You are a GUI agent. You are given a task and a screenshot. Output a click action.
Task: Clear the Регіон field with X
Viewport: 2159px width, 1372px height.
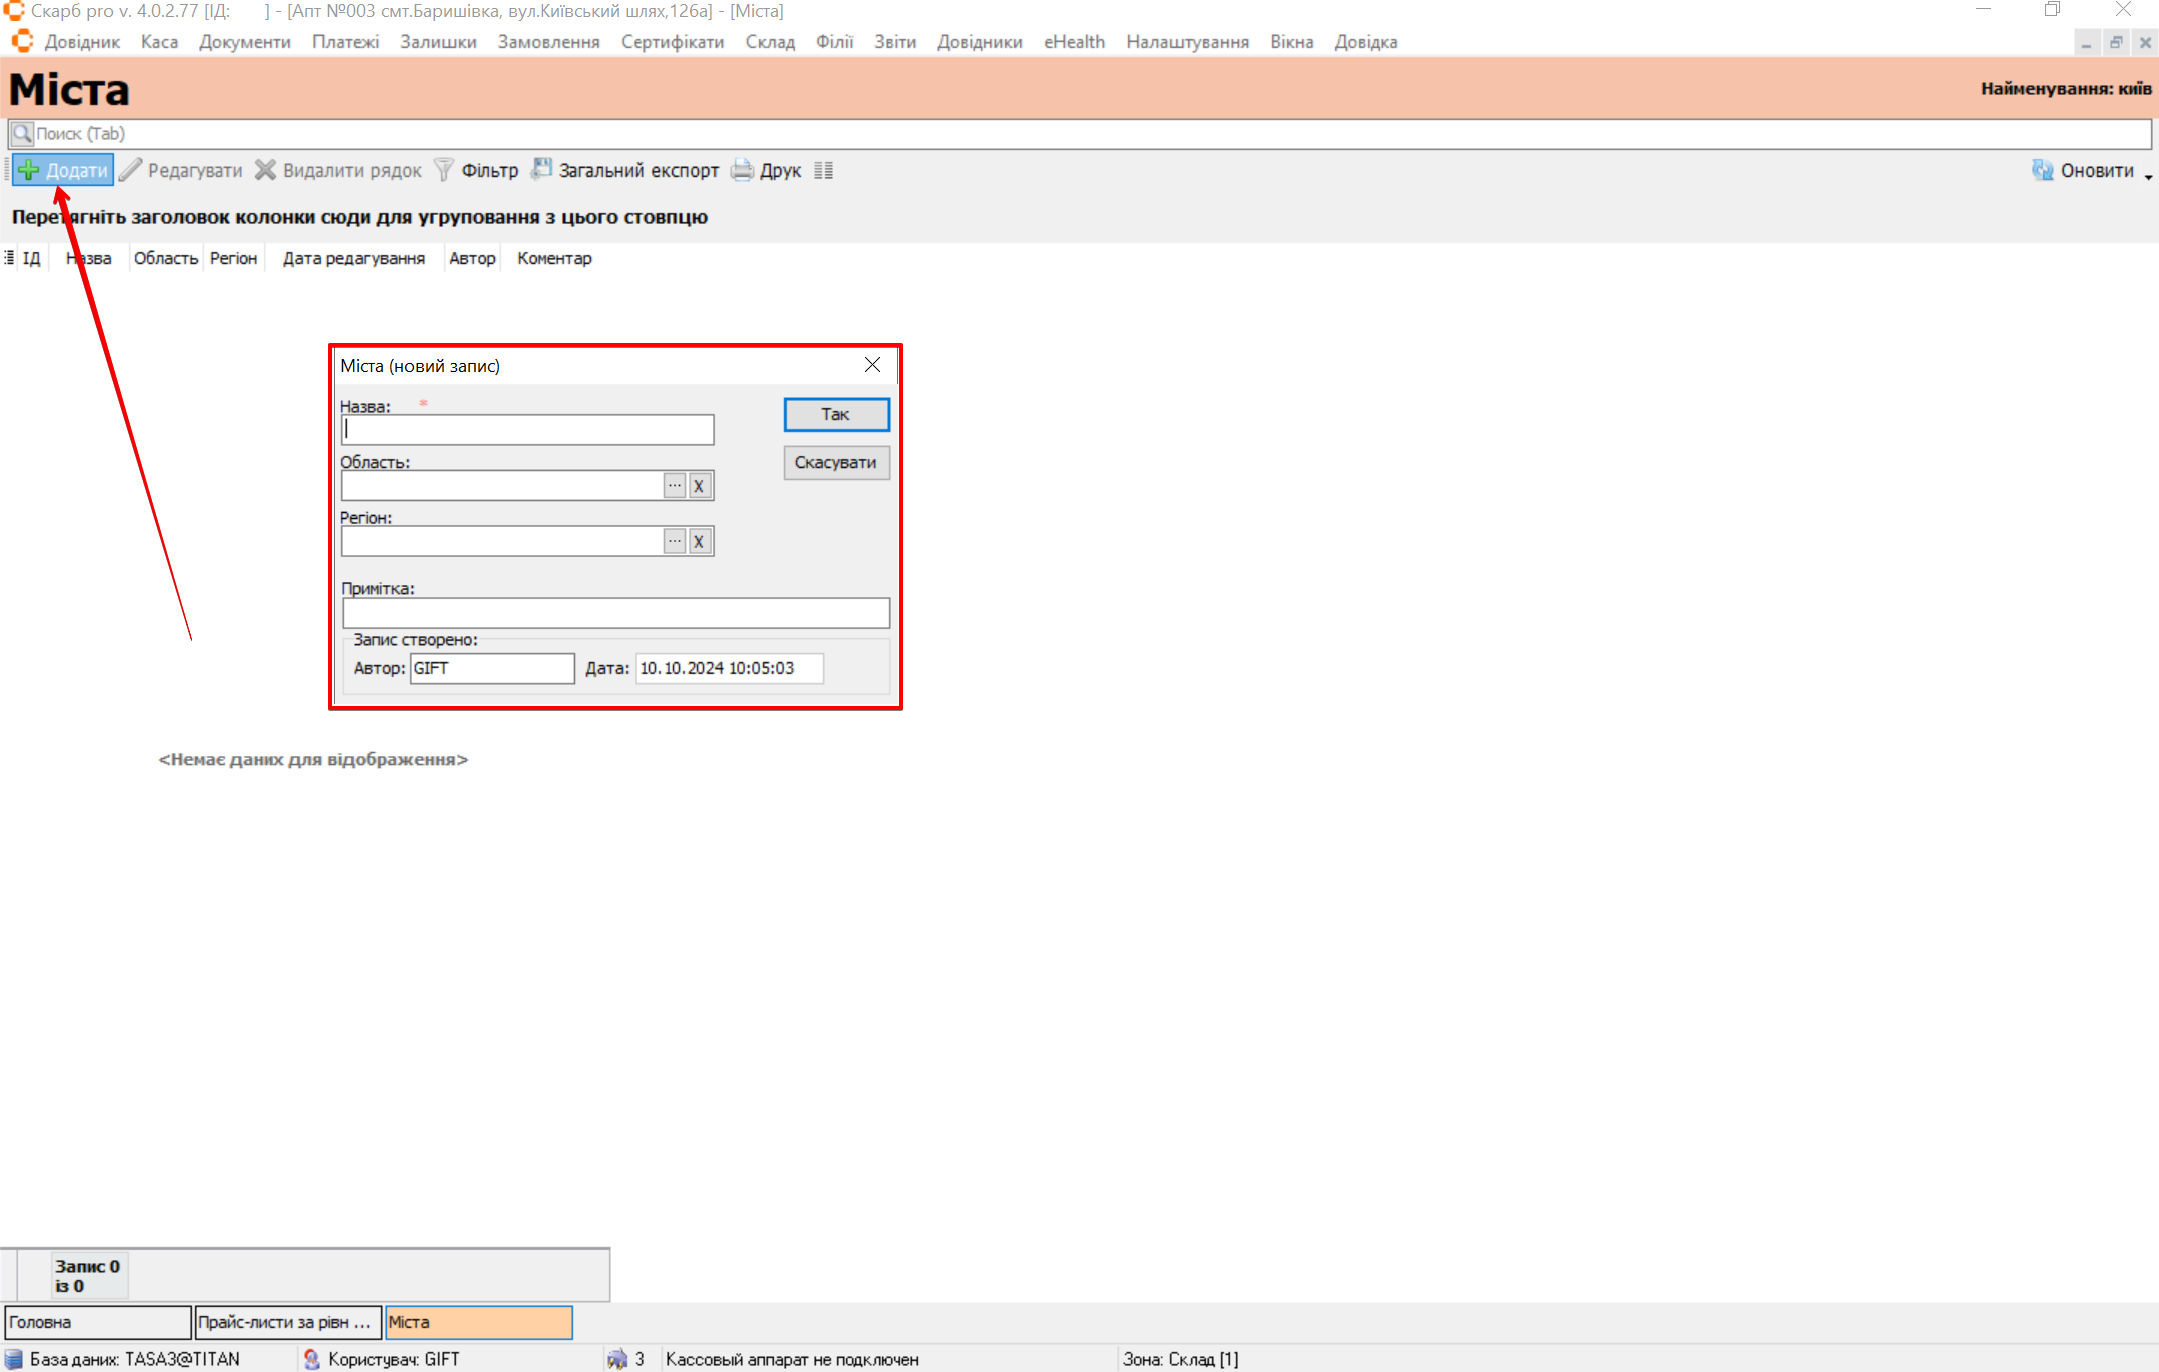click(x=699, y=541)
